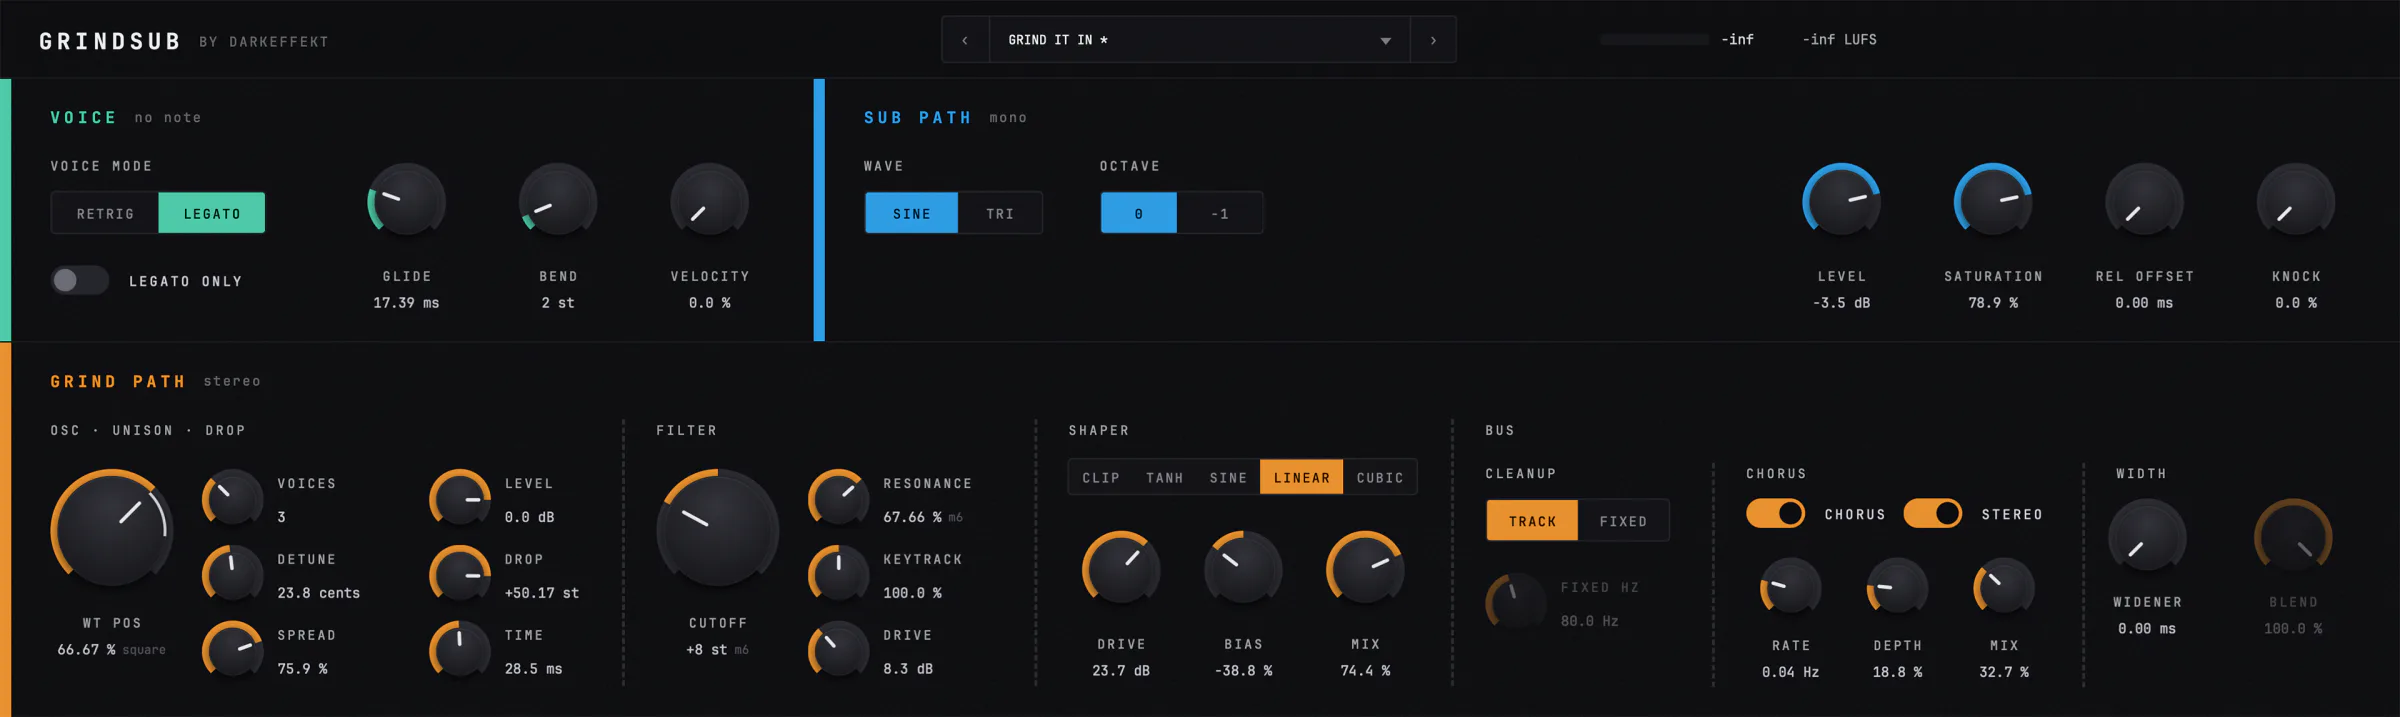
Task: Click the sub path LEVEL knob
Action: coord(1841,200)
